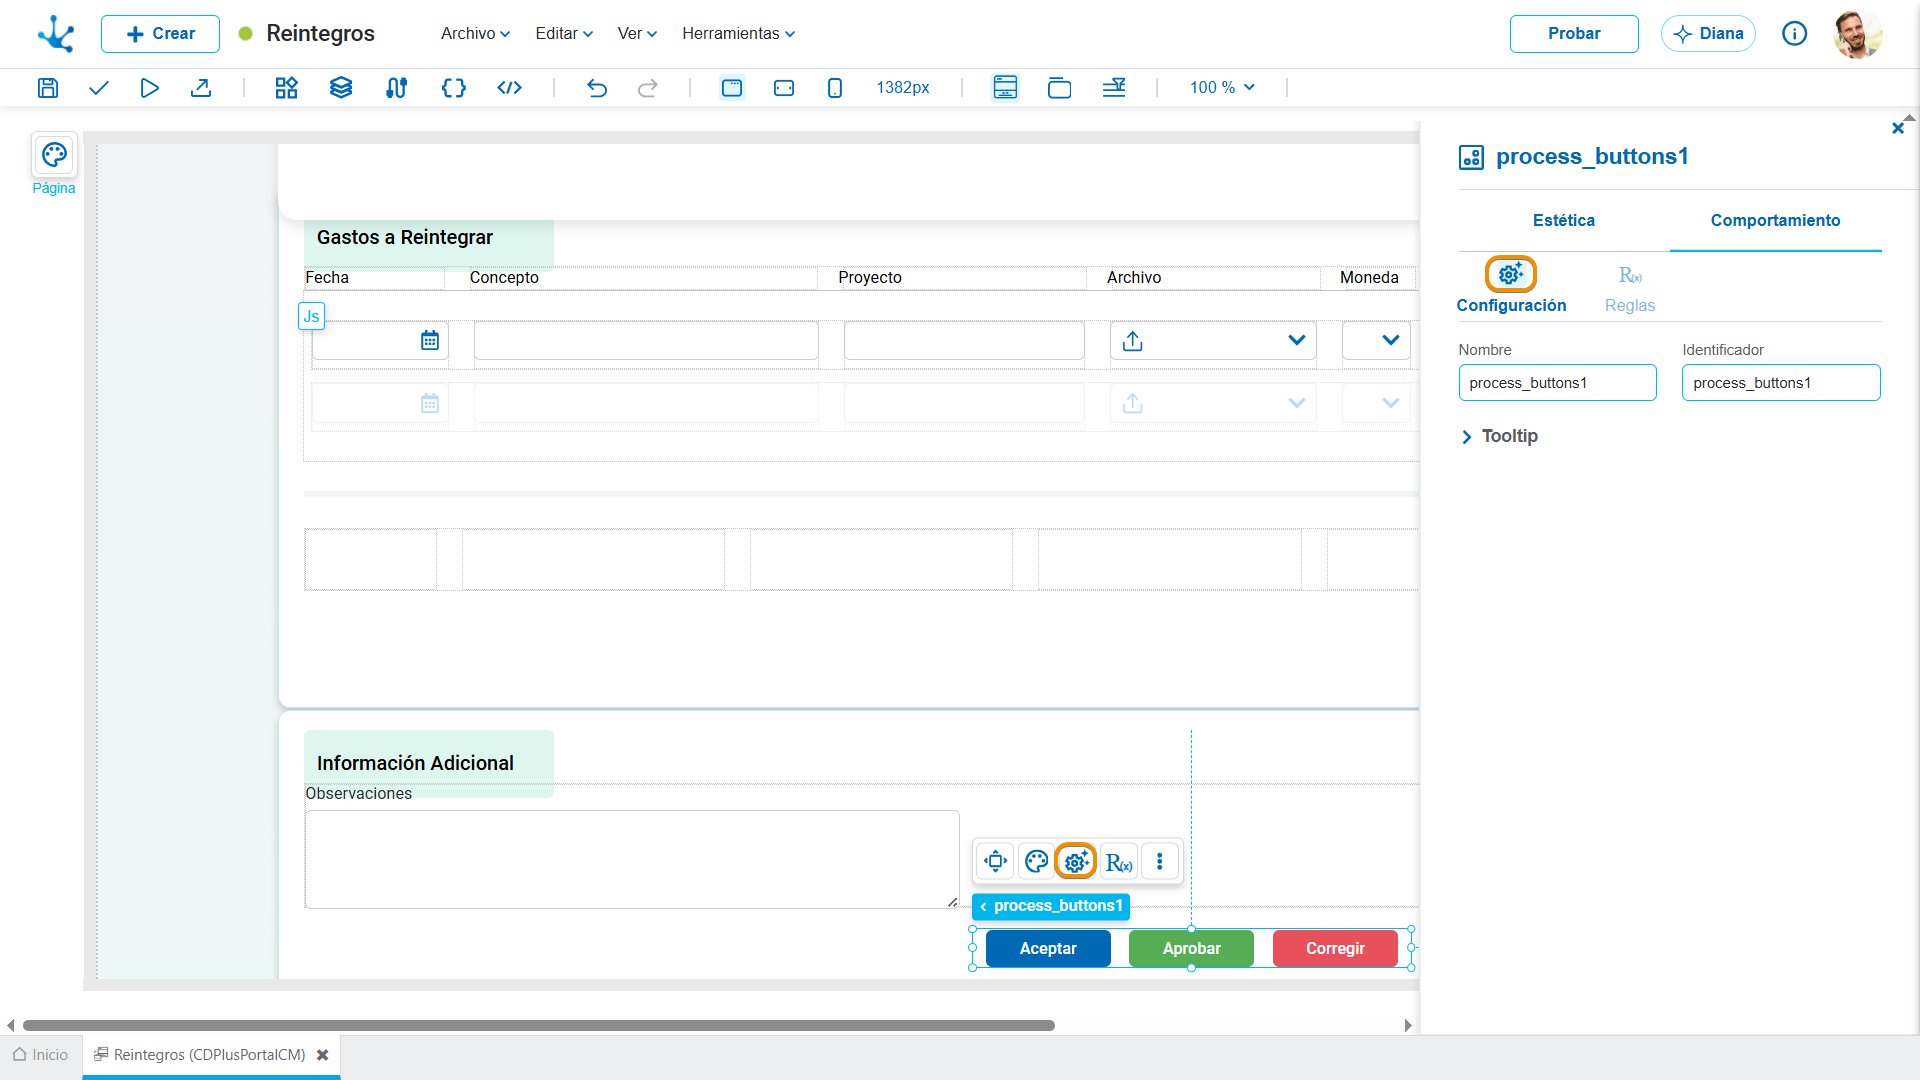Click the Probar button
Screen dimensions: 1920x1080
click(x=1574, y=33)
